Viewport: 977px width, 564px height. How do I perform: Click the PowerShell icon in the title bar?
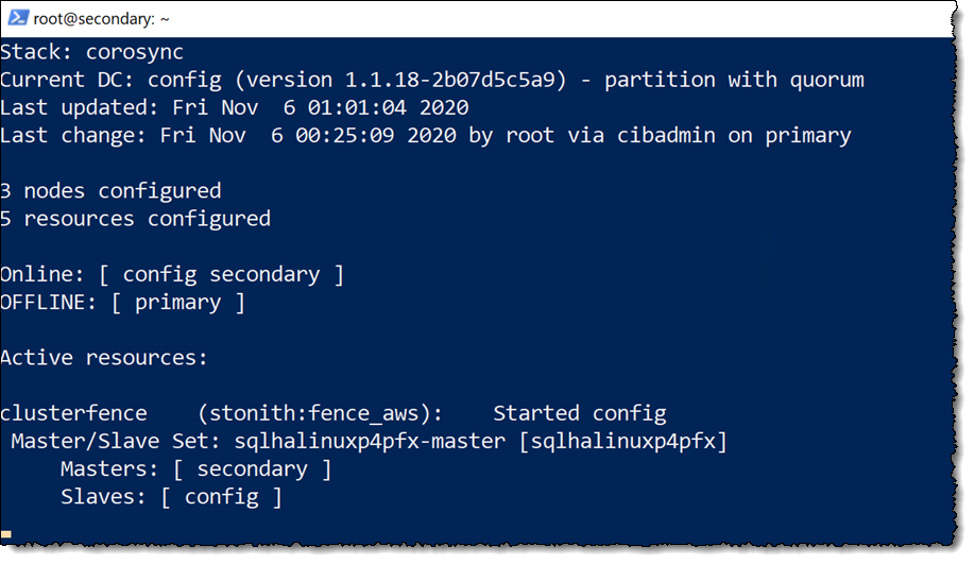[17, 17]
